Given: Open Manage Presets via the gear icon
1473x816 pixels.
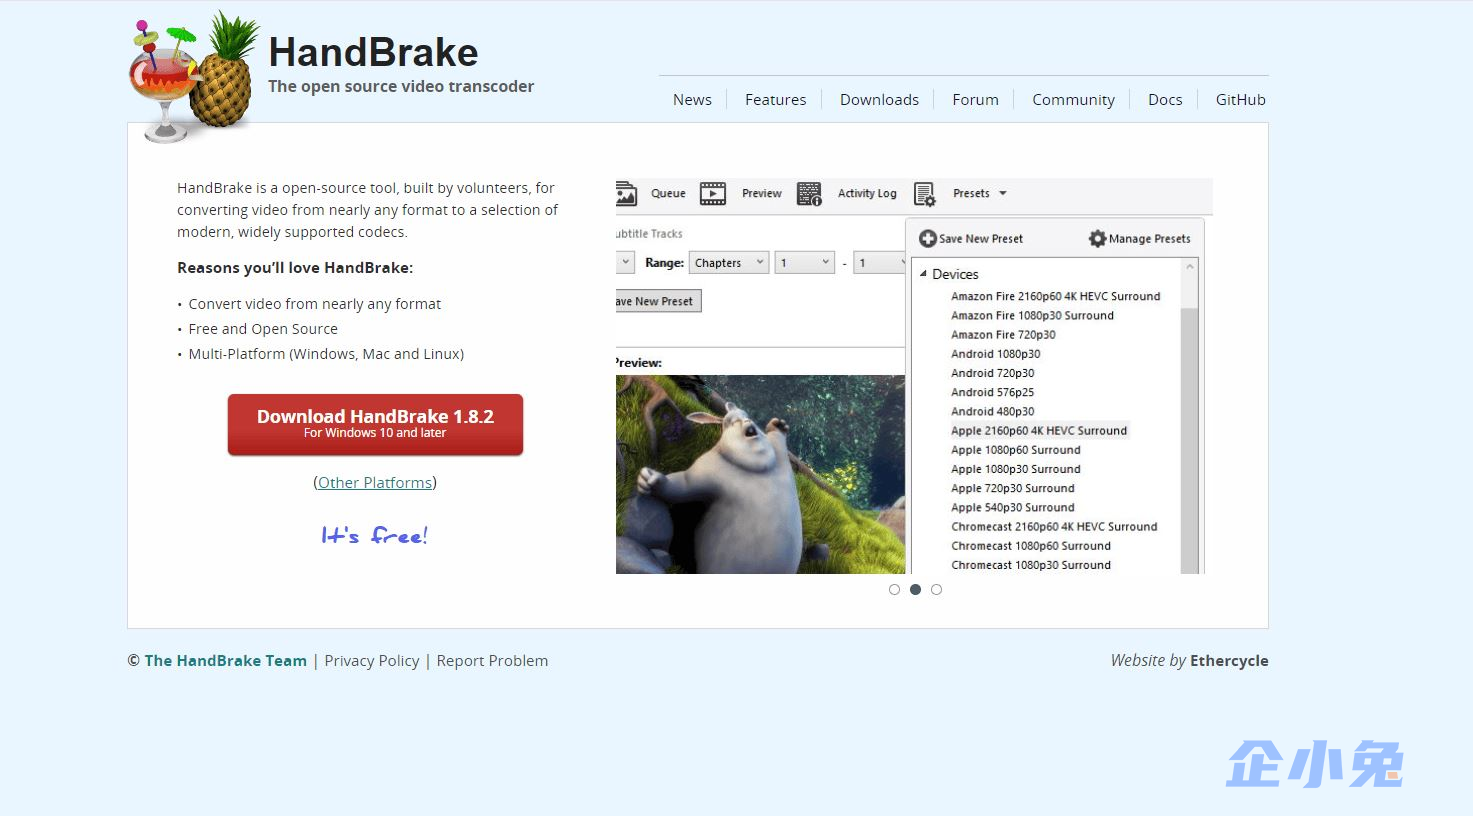Looking at the screenshot, I should (1097, 238).
